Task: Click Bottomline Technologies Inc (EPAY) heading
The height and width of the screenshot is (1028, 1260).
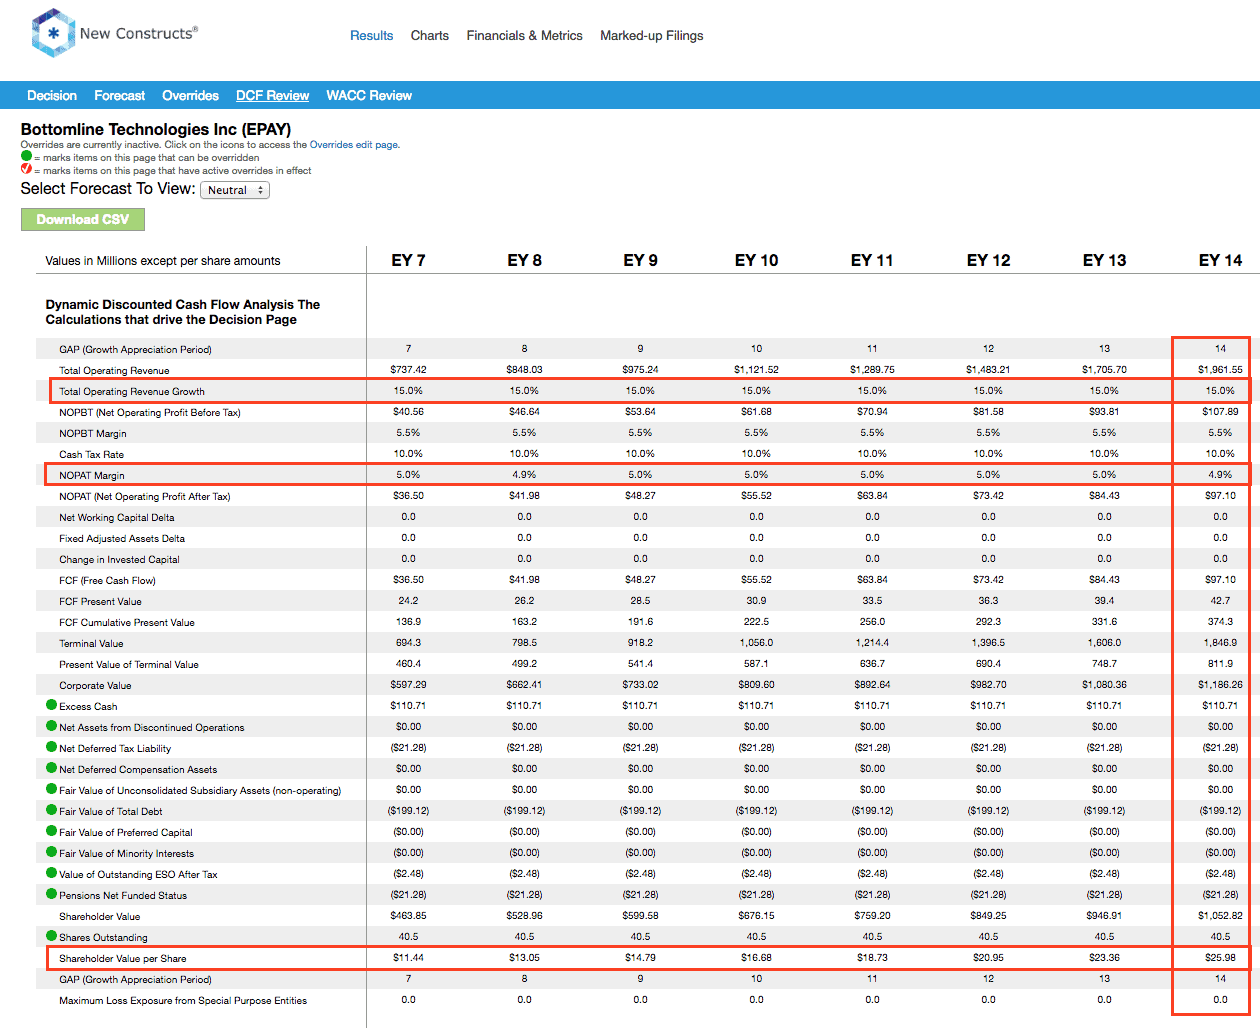Action: tap(156, 129)
